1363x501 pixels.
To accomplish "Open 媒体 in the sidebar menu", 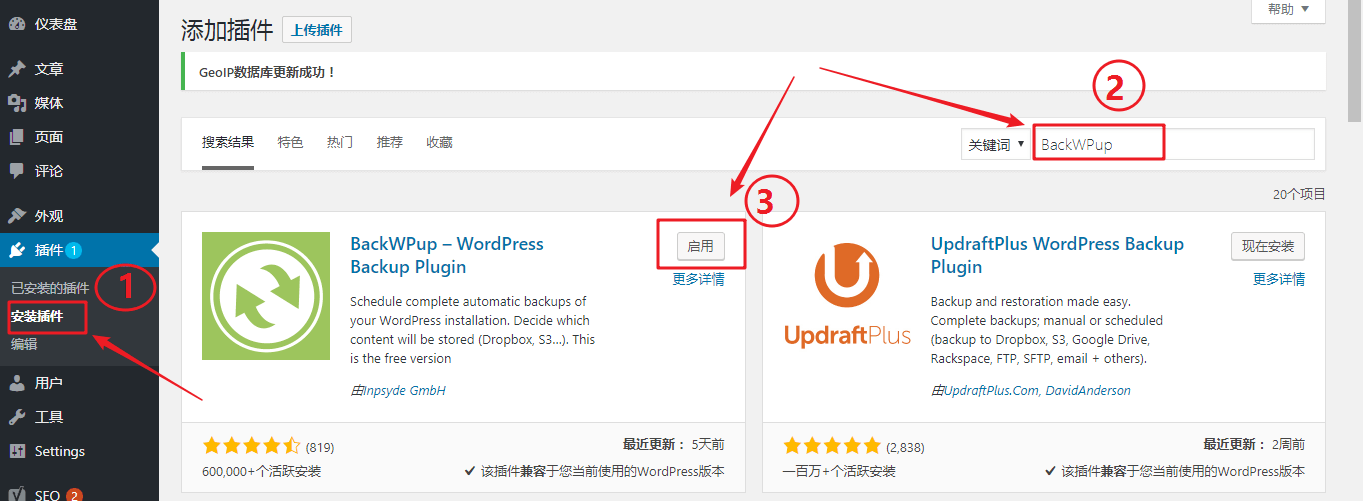I will coord(49,103).
